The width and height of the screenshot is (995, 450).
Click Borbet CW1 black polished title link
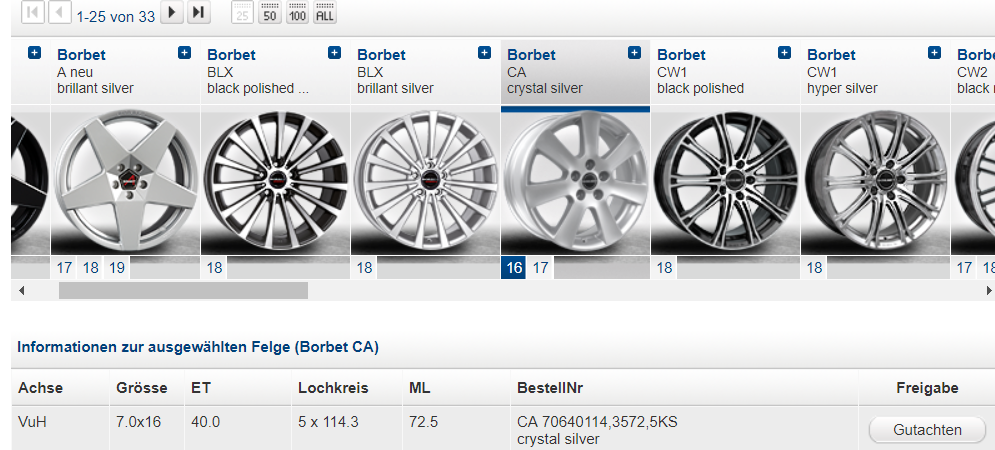[x=682, y=55]
